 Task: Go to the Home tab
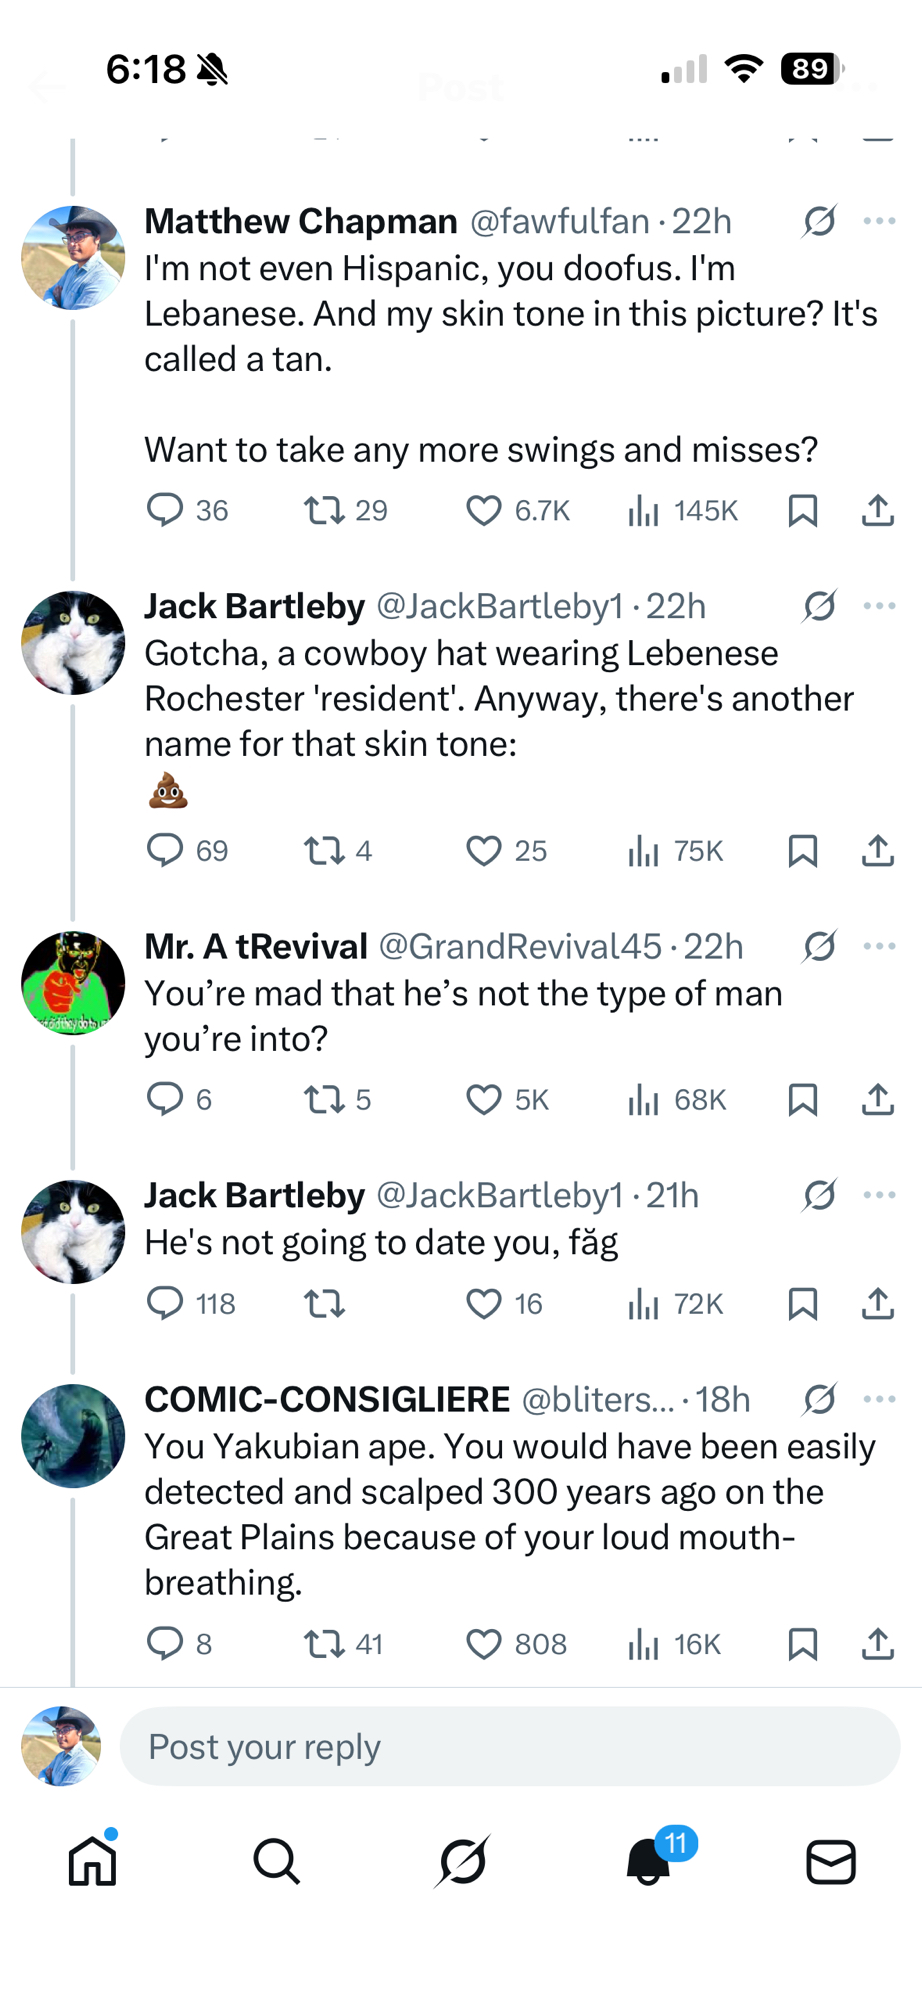click(x=93, y=1861)
